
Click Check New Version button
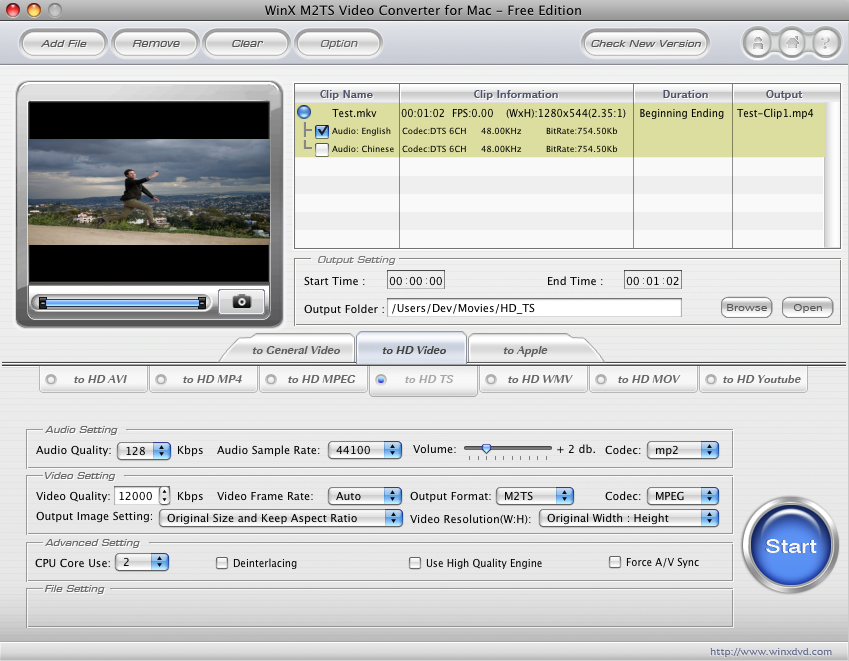tap(645, 43)
